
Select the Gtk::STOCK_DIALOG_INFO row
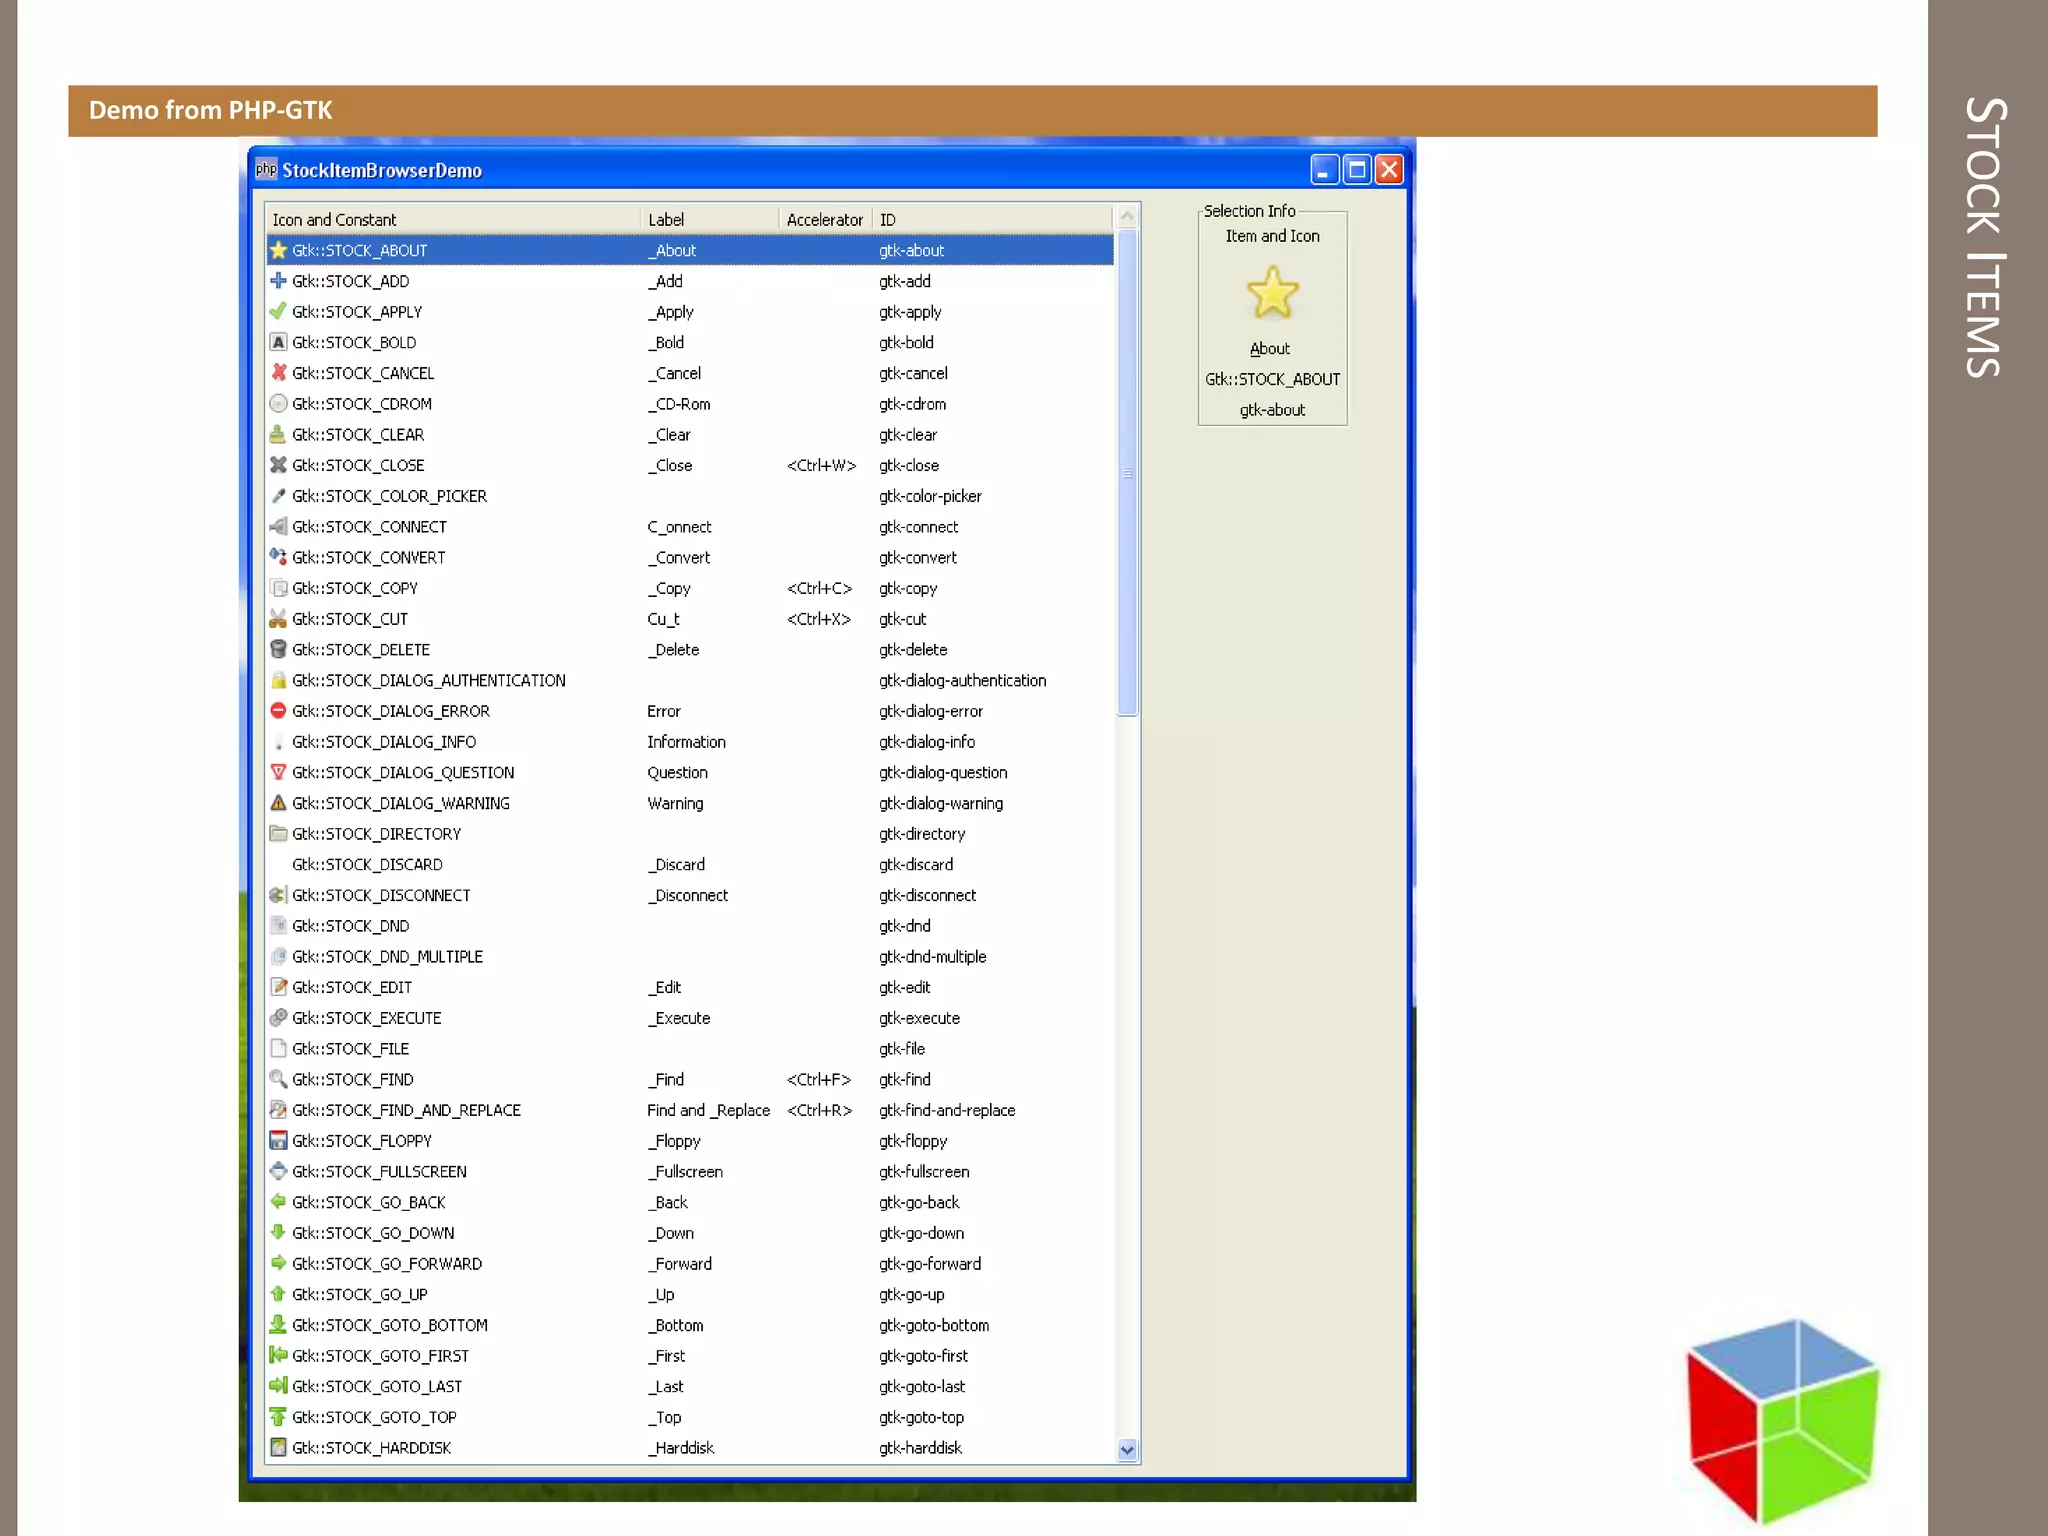click(x=690, y=741)
